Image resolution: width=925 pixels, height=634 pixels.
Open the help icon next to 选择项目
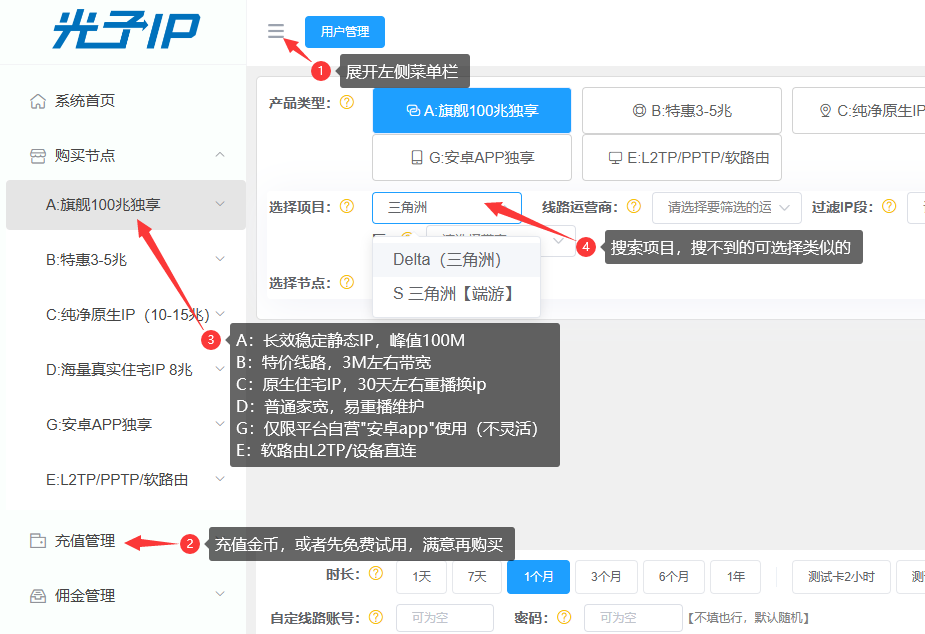point(347,206)
